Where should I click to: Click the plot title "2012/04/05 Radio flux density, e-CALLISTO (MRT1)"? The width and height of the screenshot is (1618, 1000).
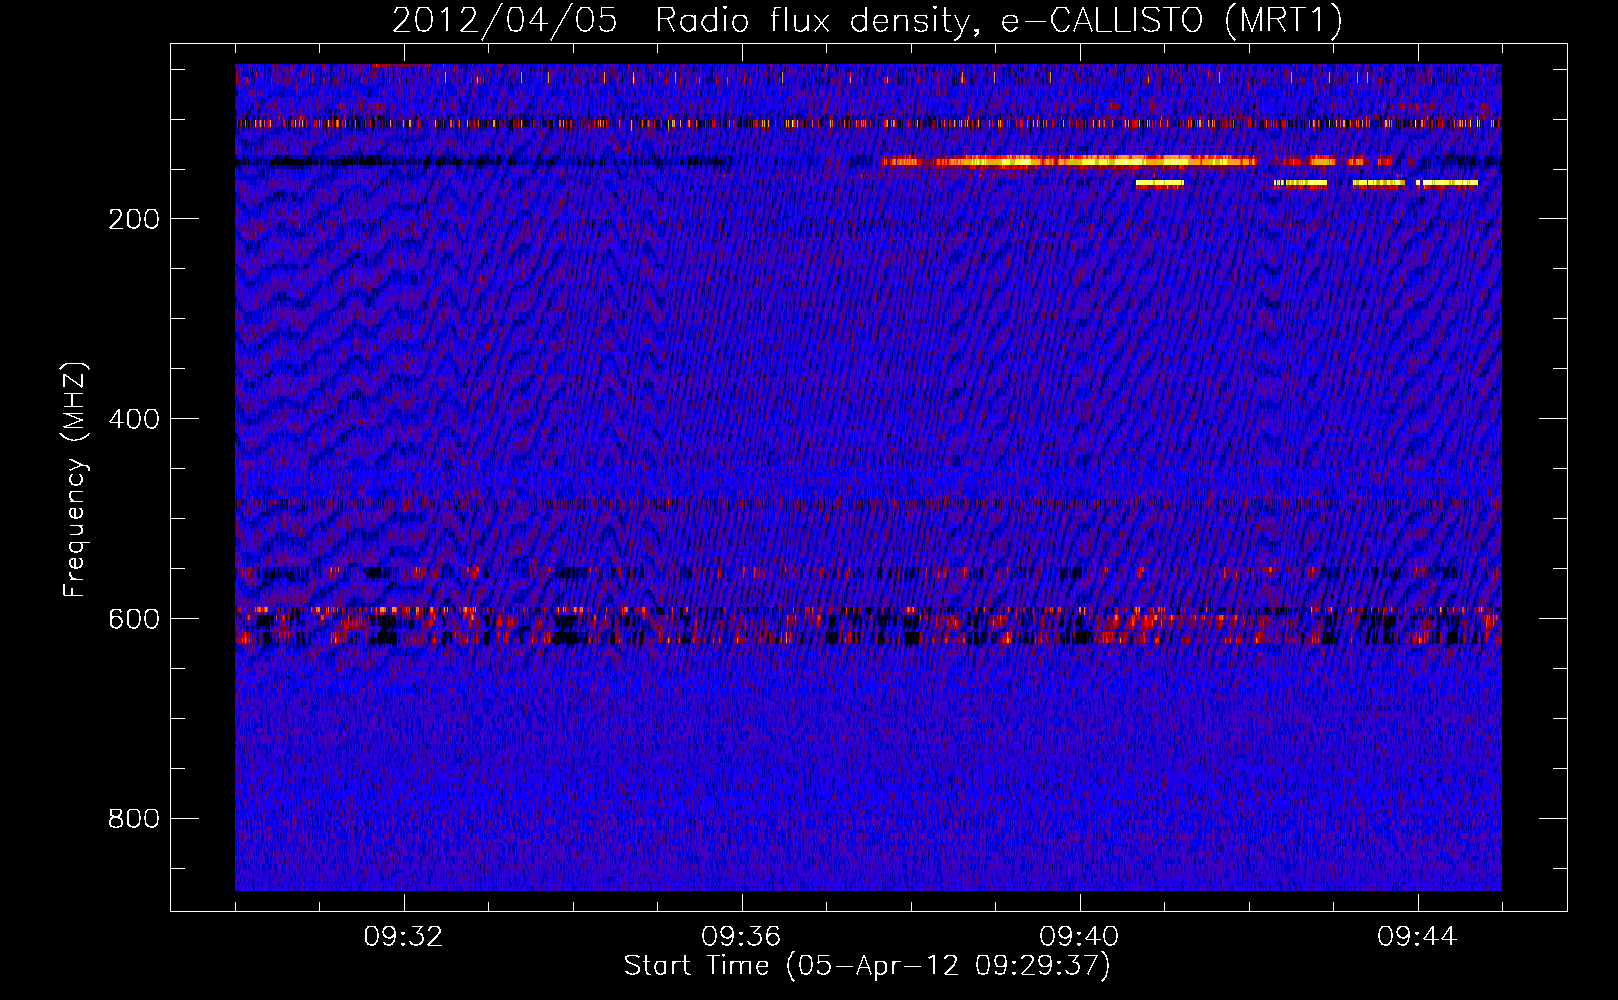[x=867, y=20]
